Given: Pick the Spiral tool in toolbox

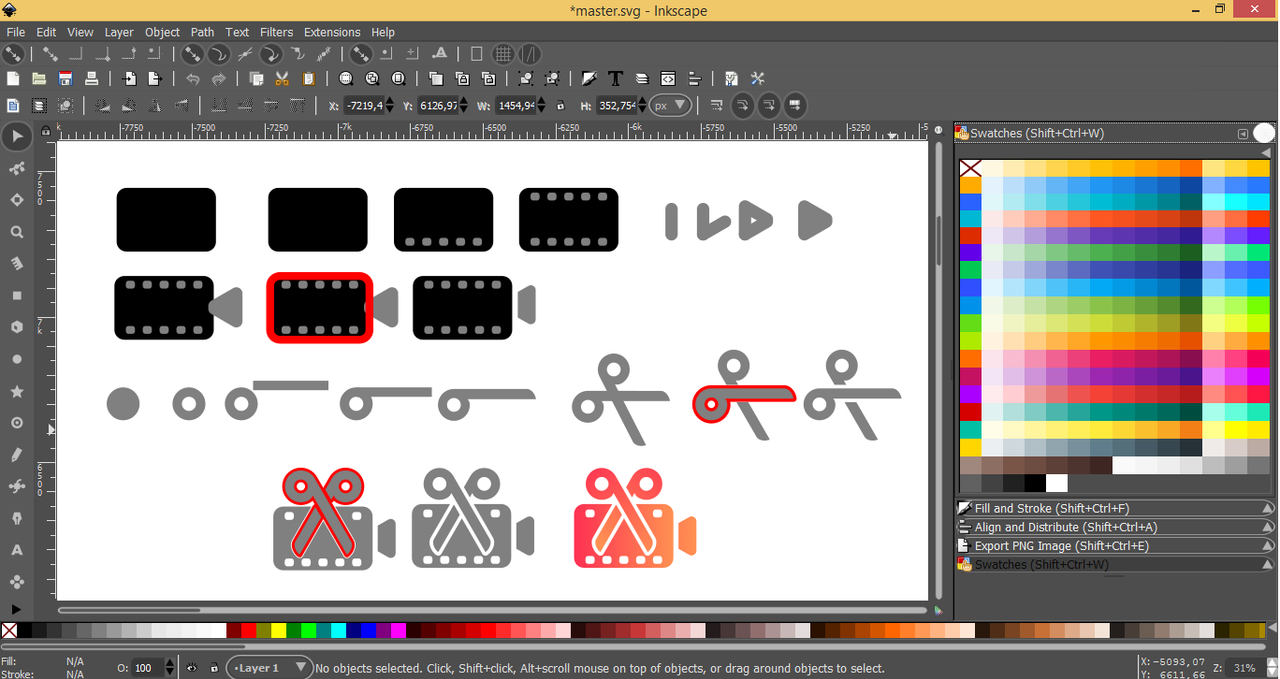Looking at the screenshot, I should click(16, 423).
